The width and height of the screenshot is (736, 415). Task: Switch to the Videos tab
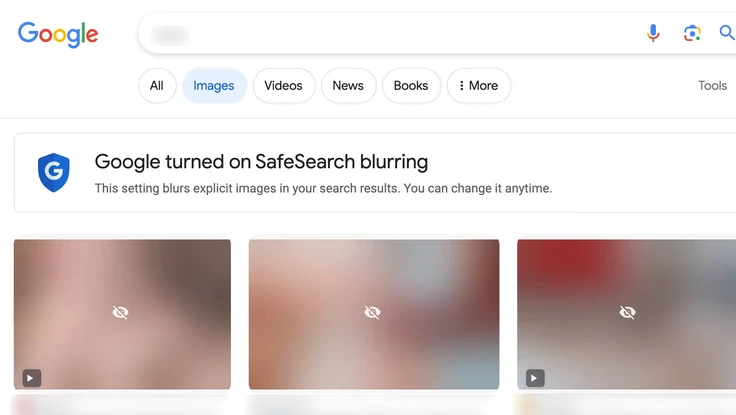pos(283,86)
